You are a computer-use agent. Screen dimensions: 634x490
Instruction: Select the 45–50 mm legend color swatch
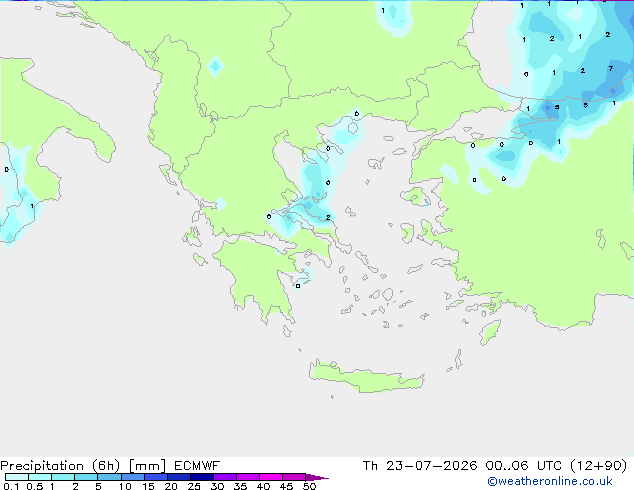(x=294, y=477)
